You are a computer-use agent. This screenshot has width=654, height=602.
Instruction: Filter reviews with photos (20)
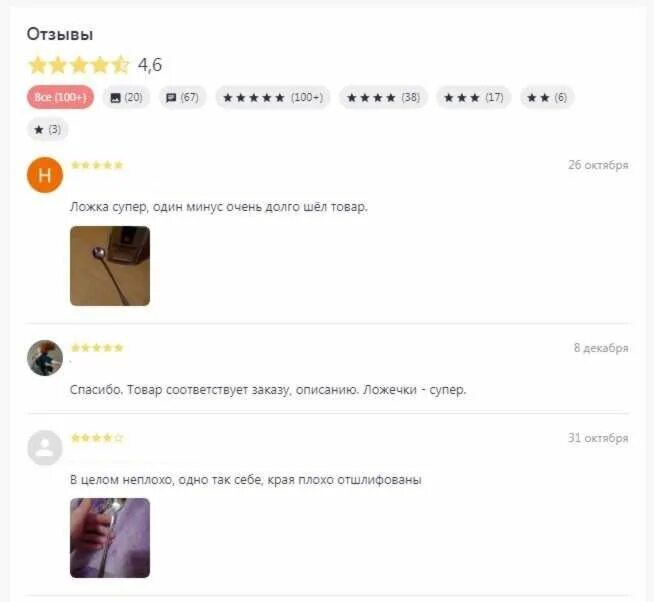[126, 97]
